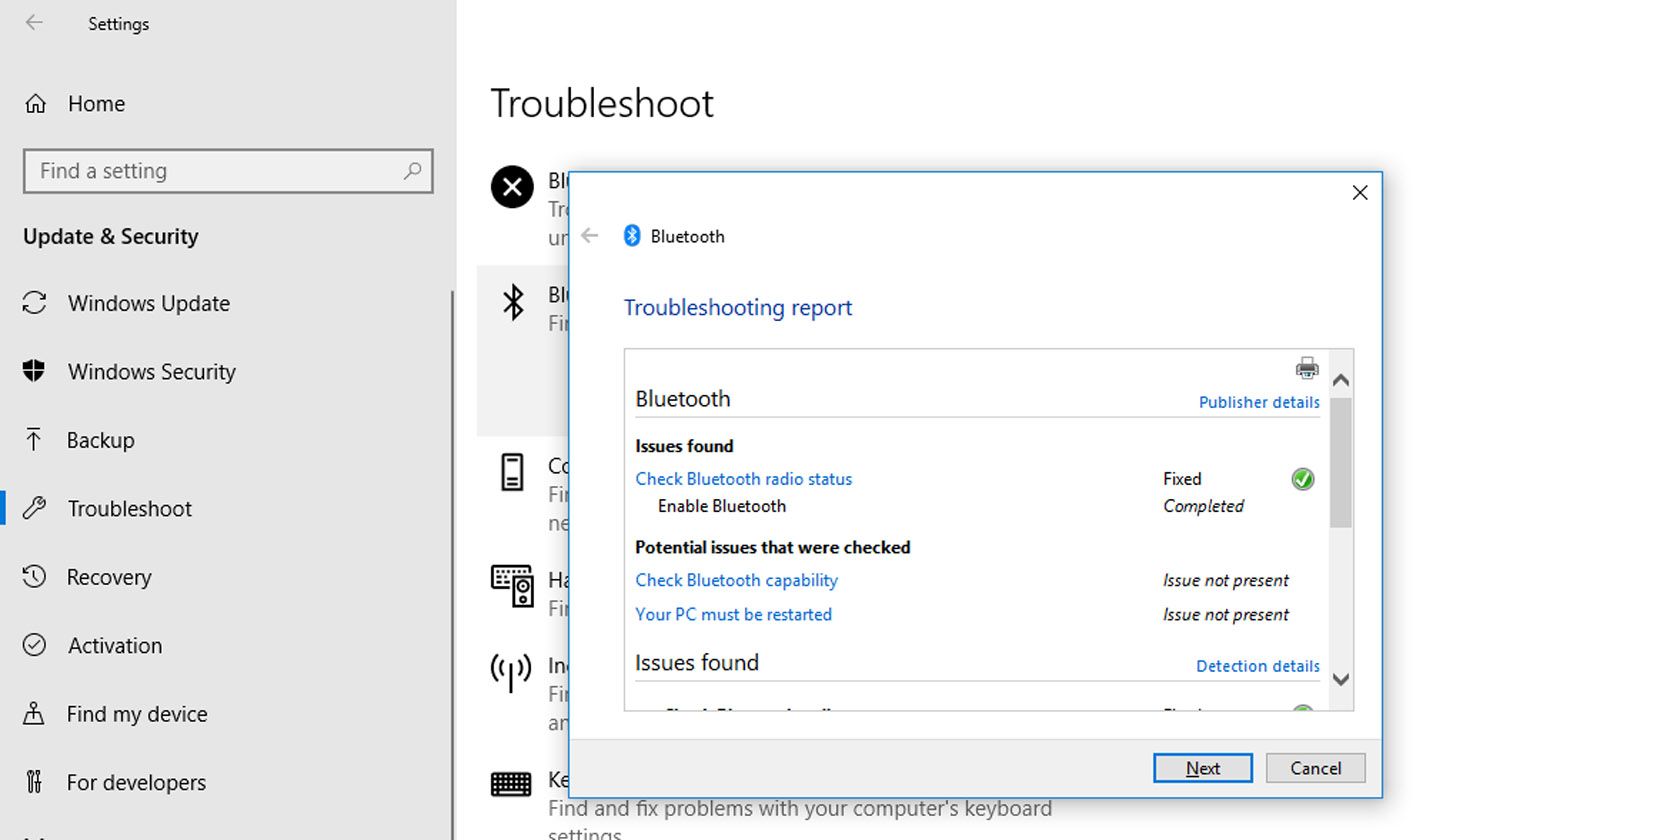Open the Publisher details link
Viewport: 1680px width, 840px height.
pyautogui.click(x=1258, y=402)
